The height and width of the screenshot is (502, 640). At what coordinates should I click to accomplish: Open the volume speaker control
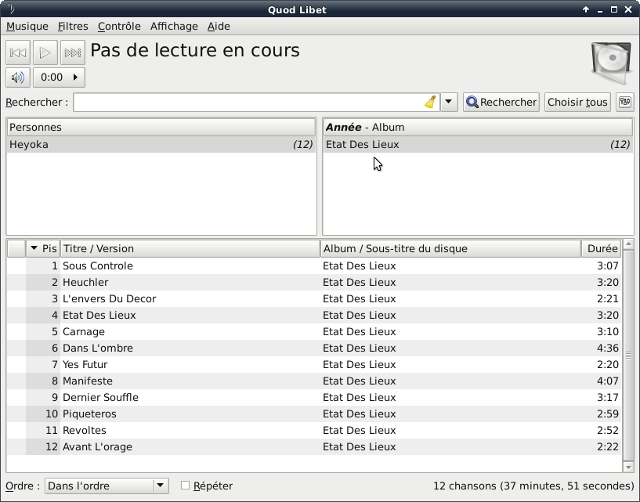tap(18, 77)
